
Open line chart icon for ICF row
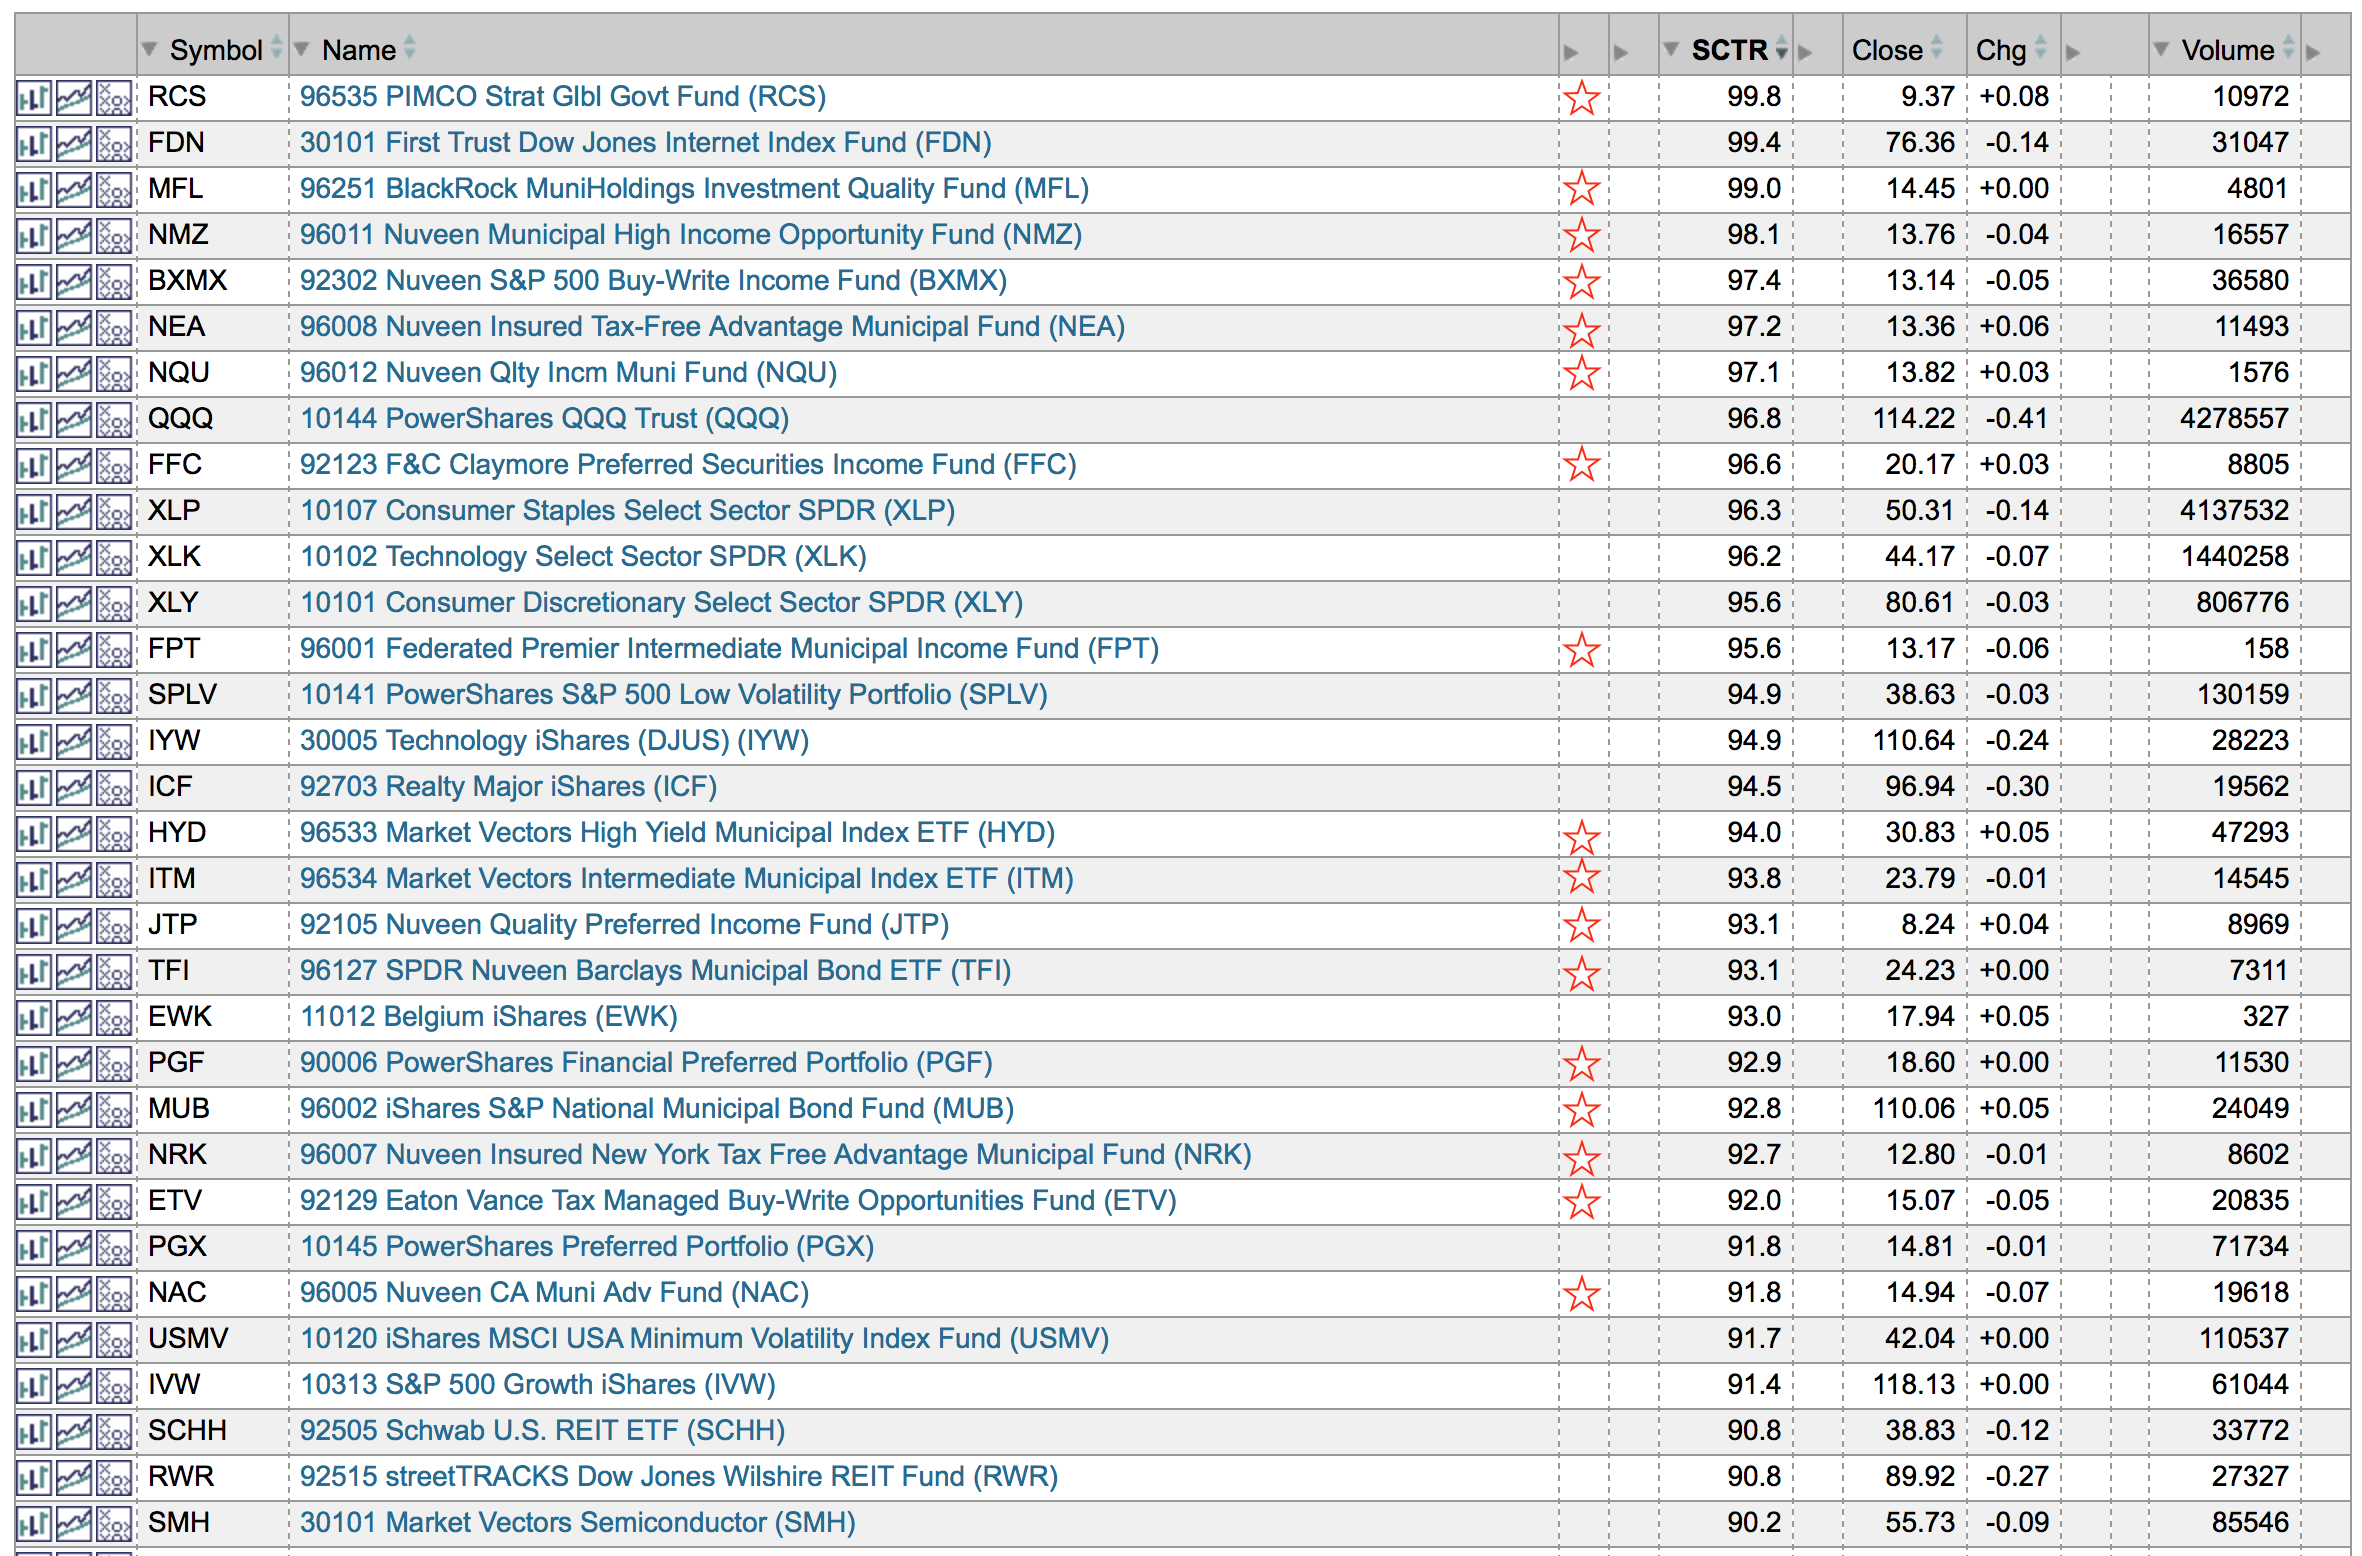(x=74, y=788)
